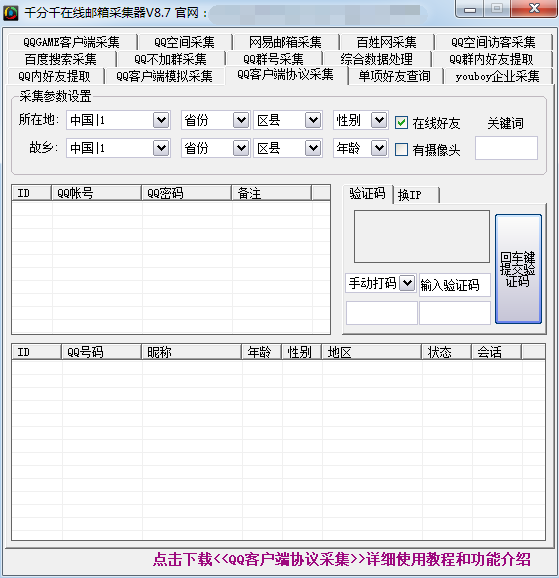Expand the 所在地 country dropdown
Image resolution: width=559 pixels, height=578 pixels.
(161, 120)
